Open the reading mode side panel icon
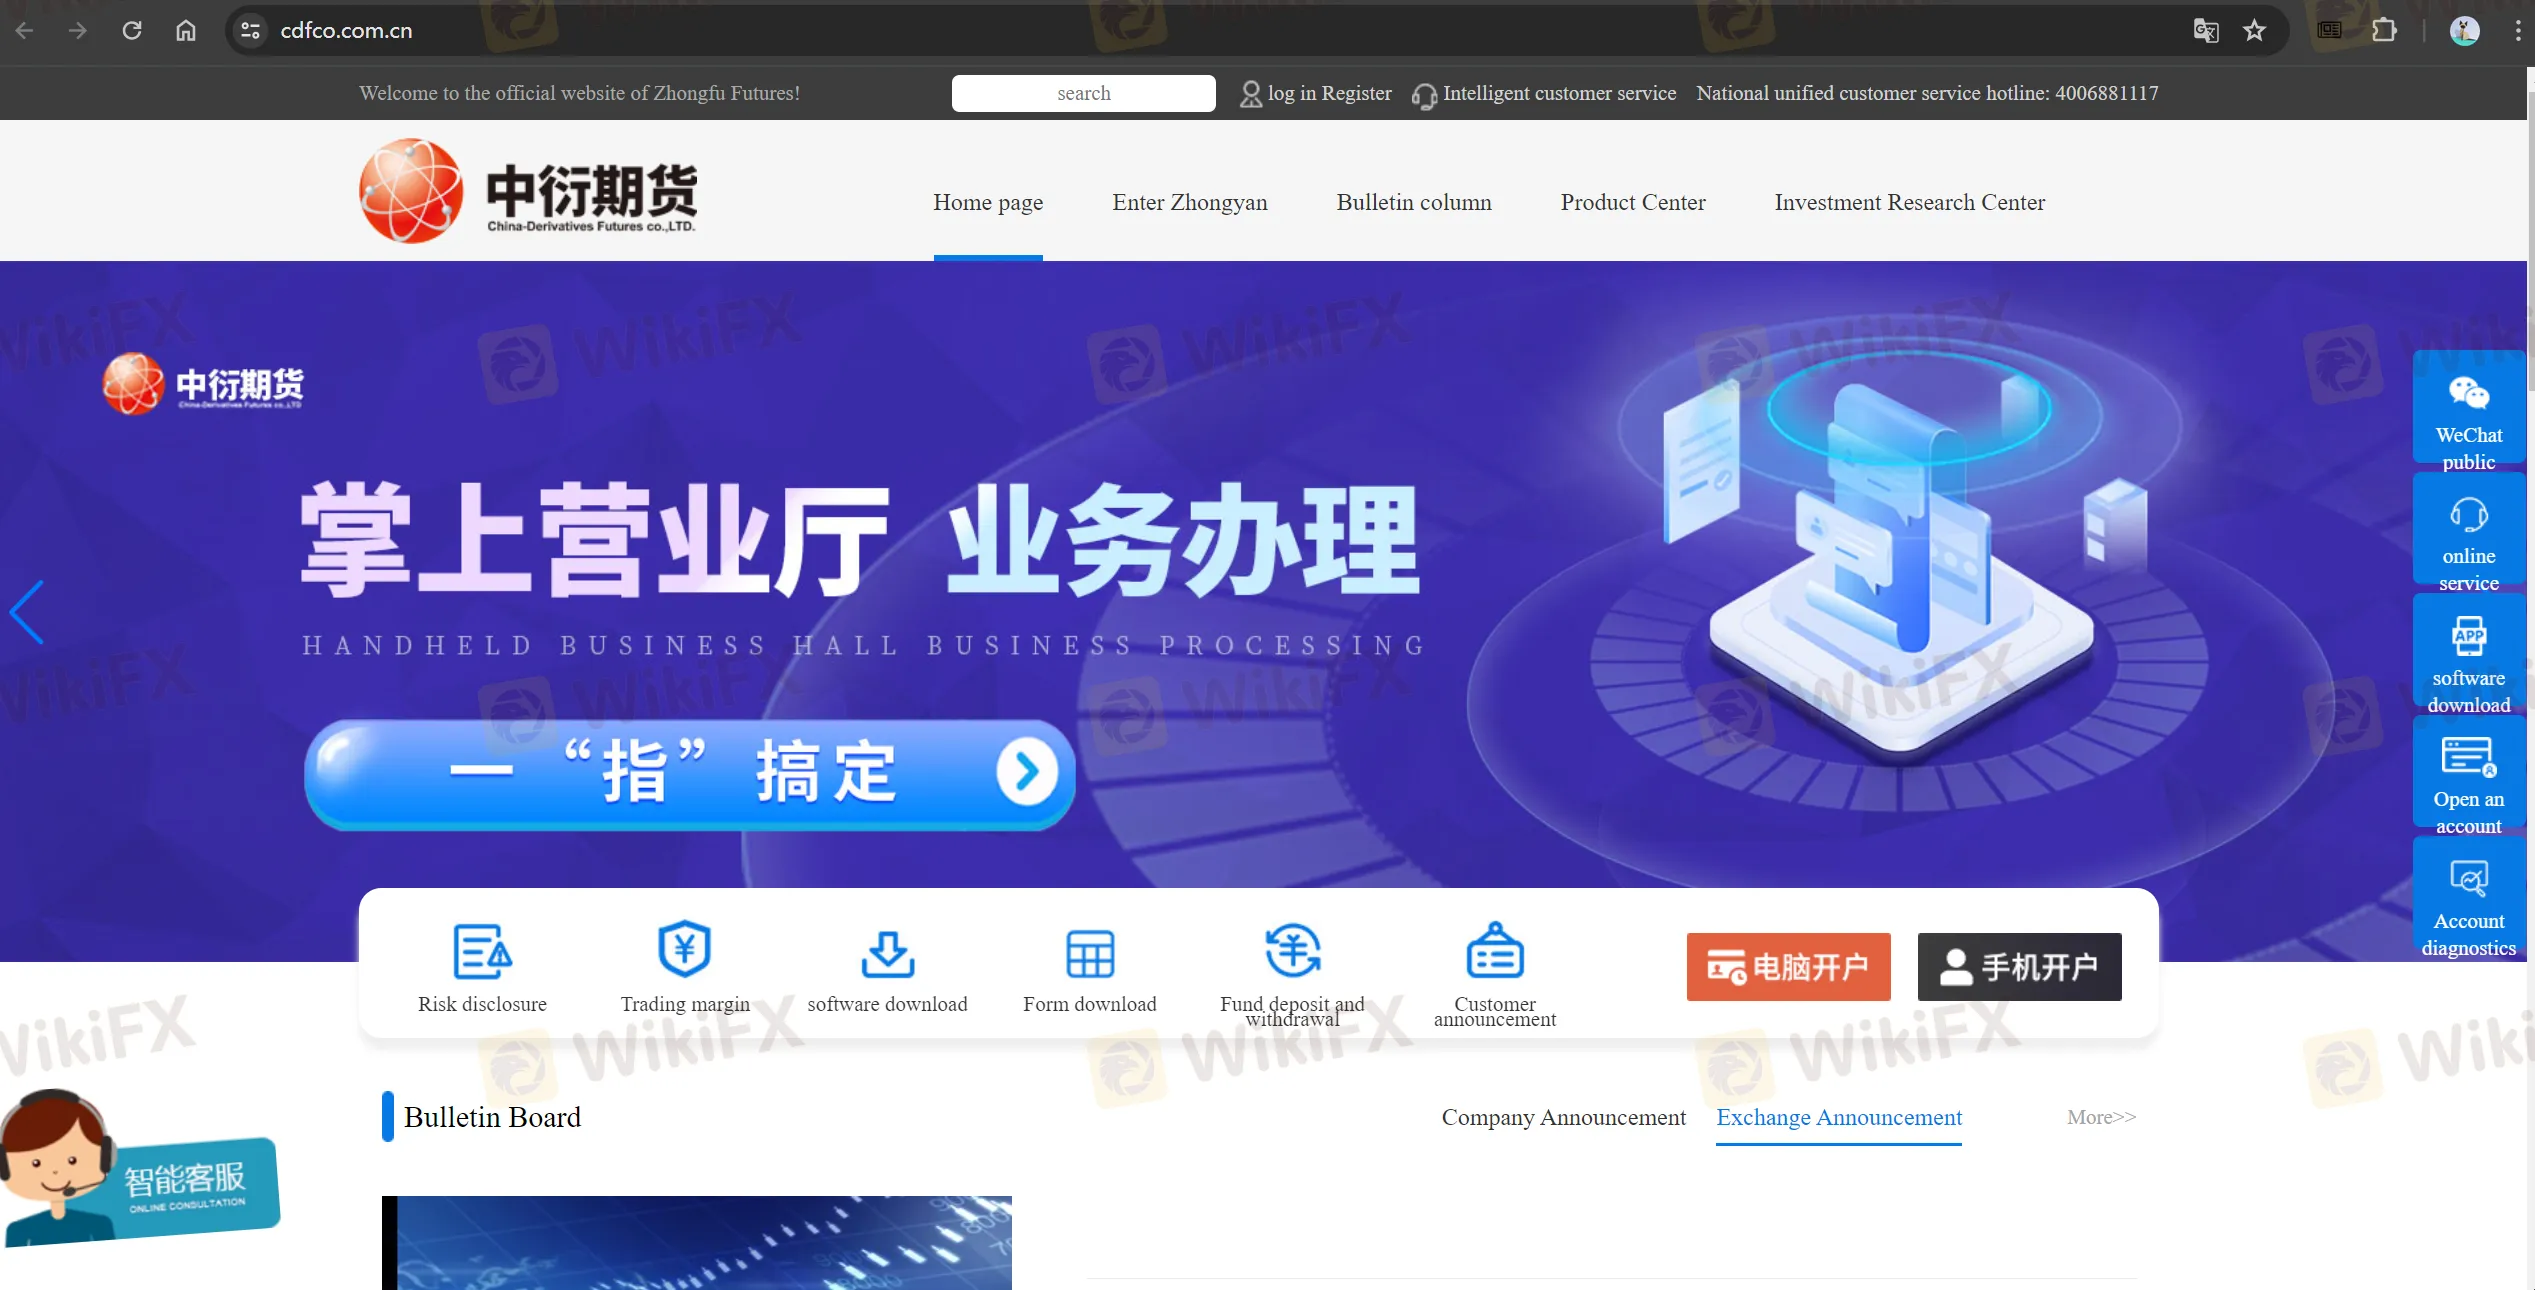This screenshot has height=1290, width=2535. coord(2329,31)
